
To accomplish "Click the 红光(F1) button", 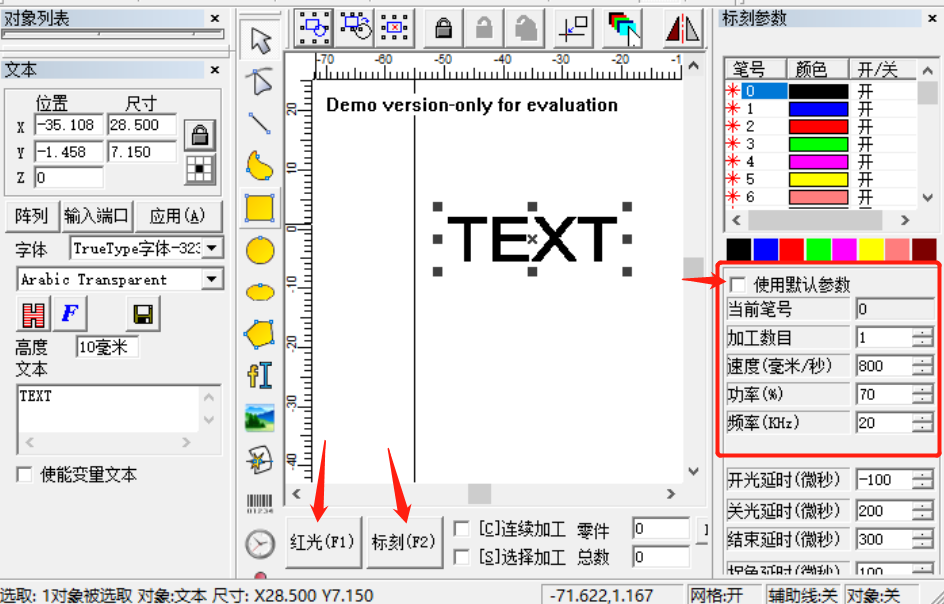I will tap(323, 541).
